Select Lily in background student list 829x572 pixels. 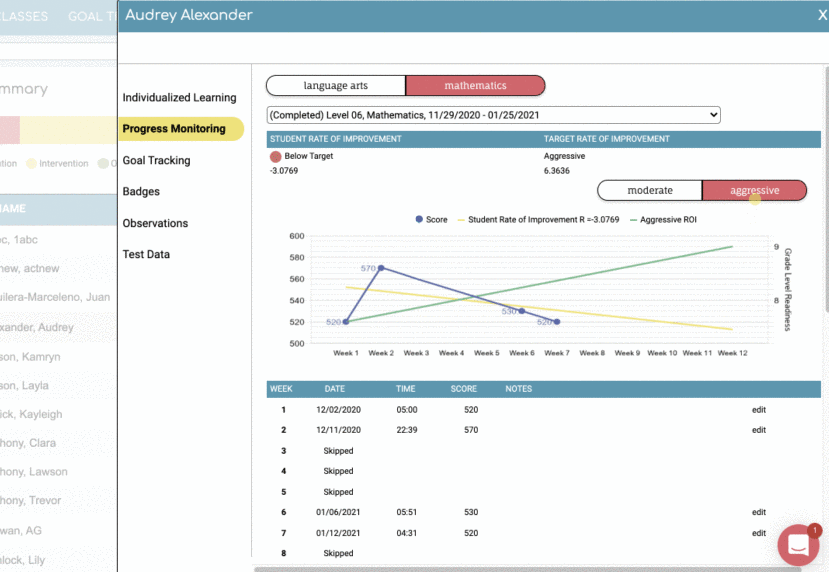[x=23, y=560]
